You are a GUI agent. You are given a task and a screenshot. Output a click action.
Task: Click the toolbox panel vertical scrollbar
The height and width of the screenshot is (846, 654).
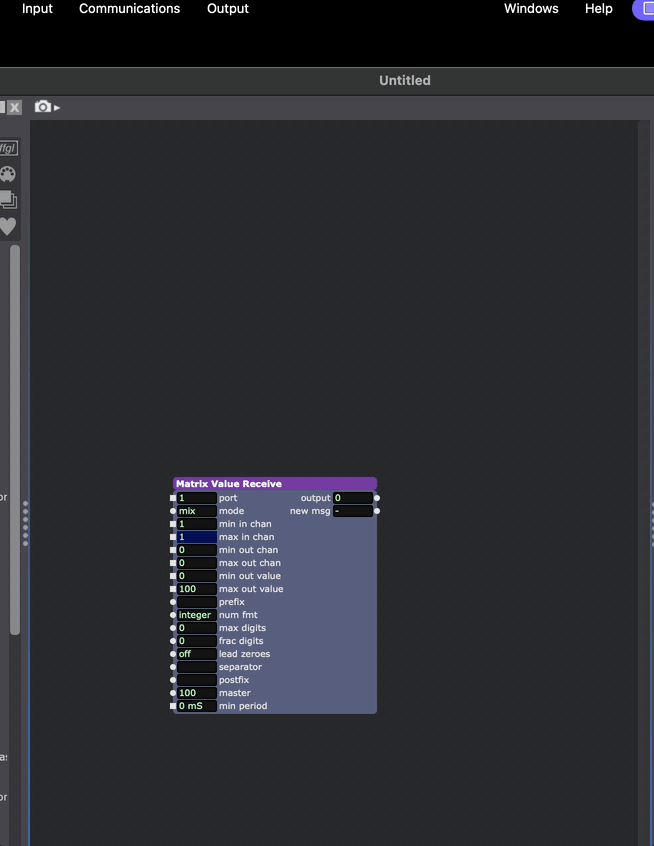click(15, 440)
